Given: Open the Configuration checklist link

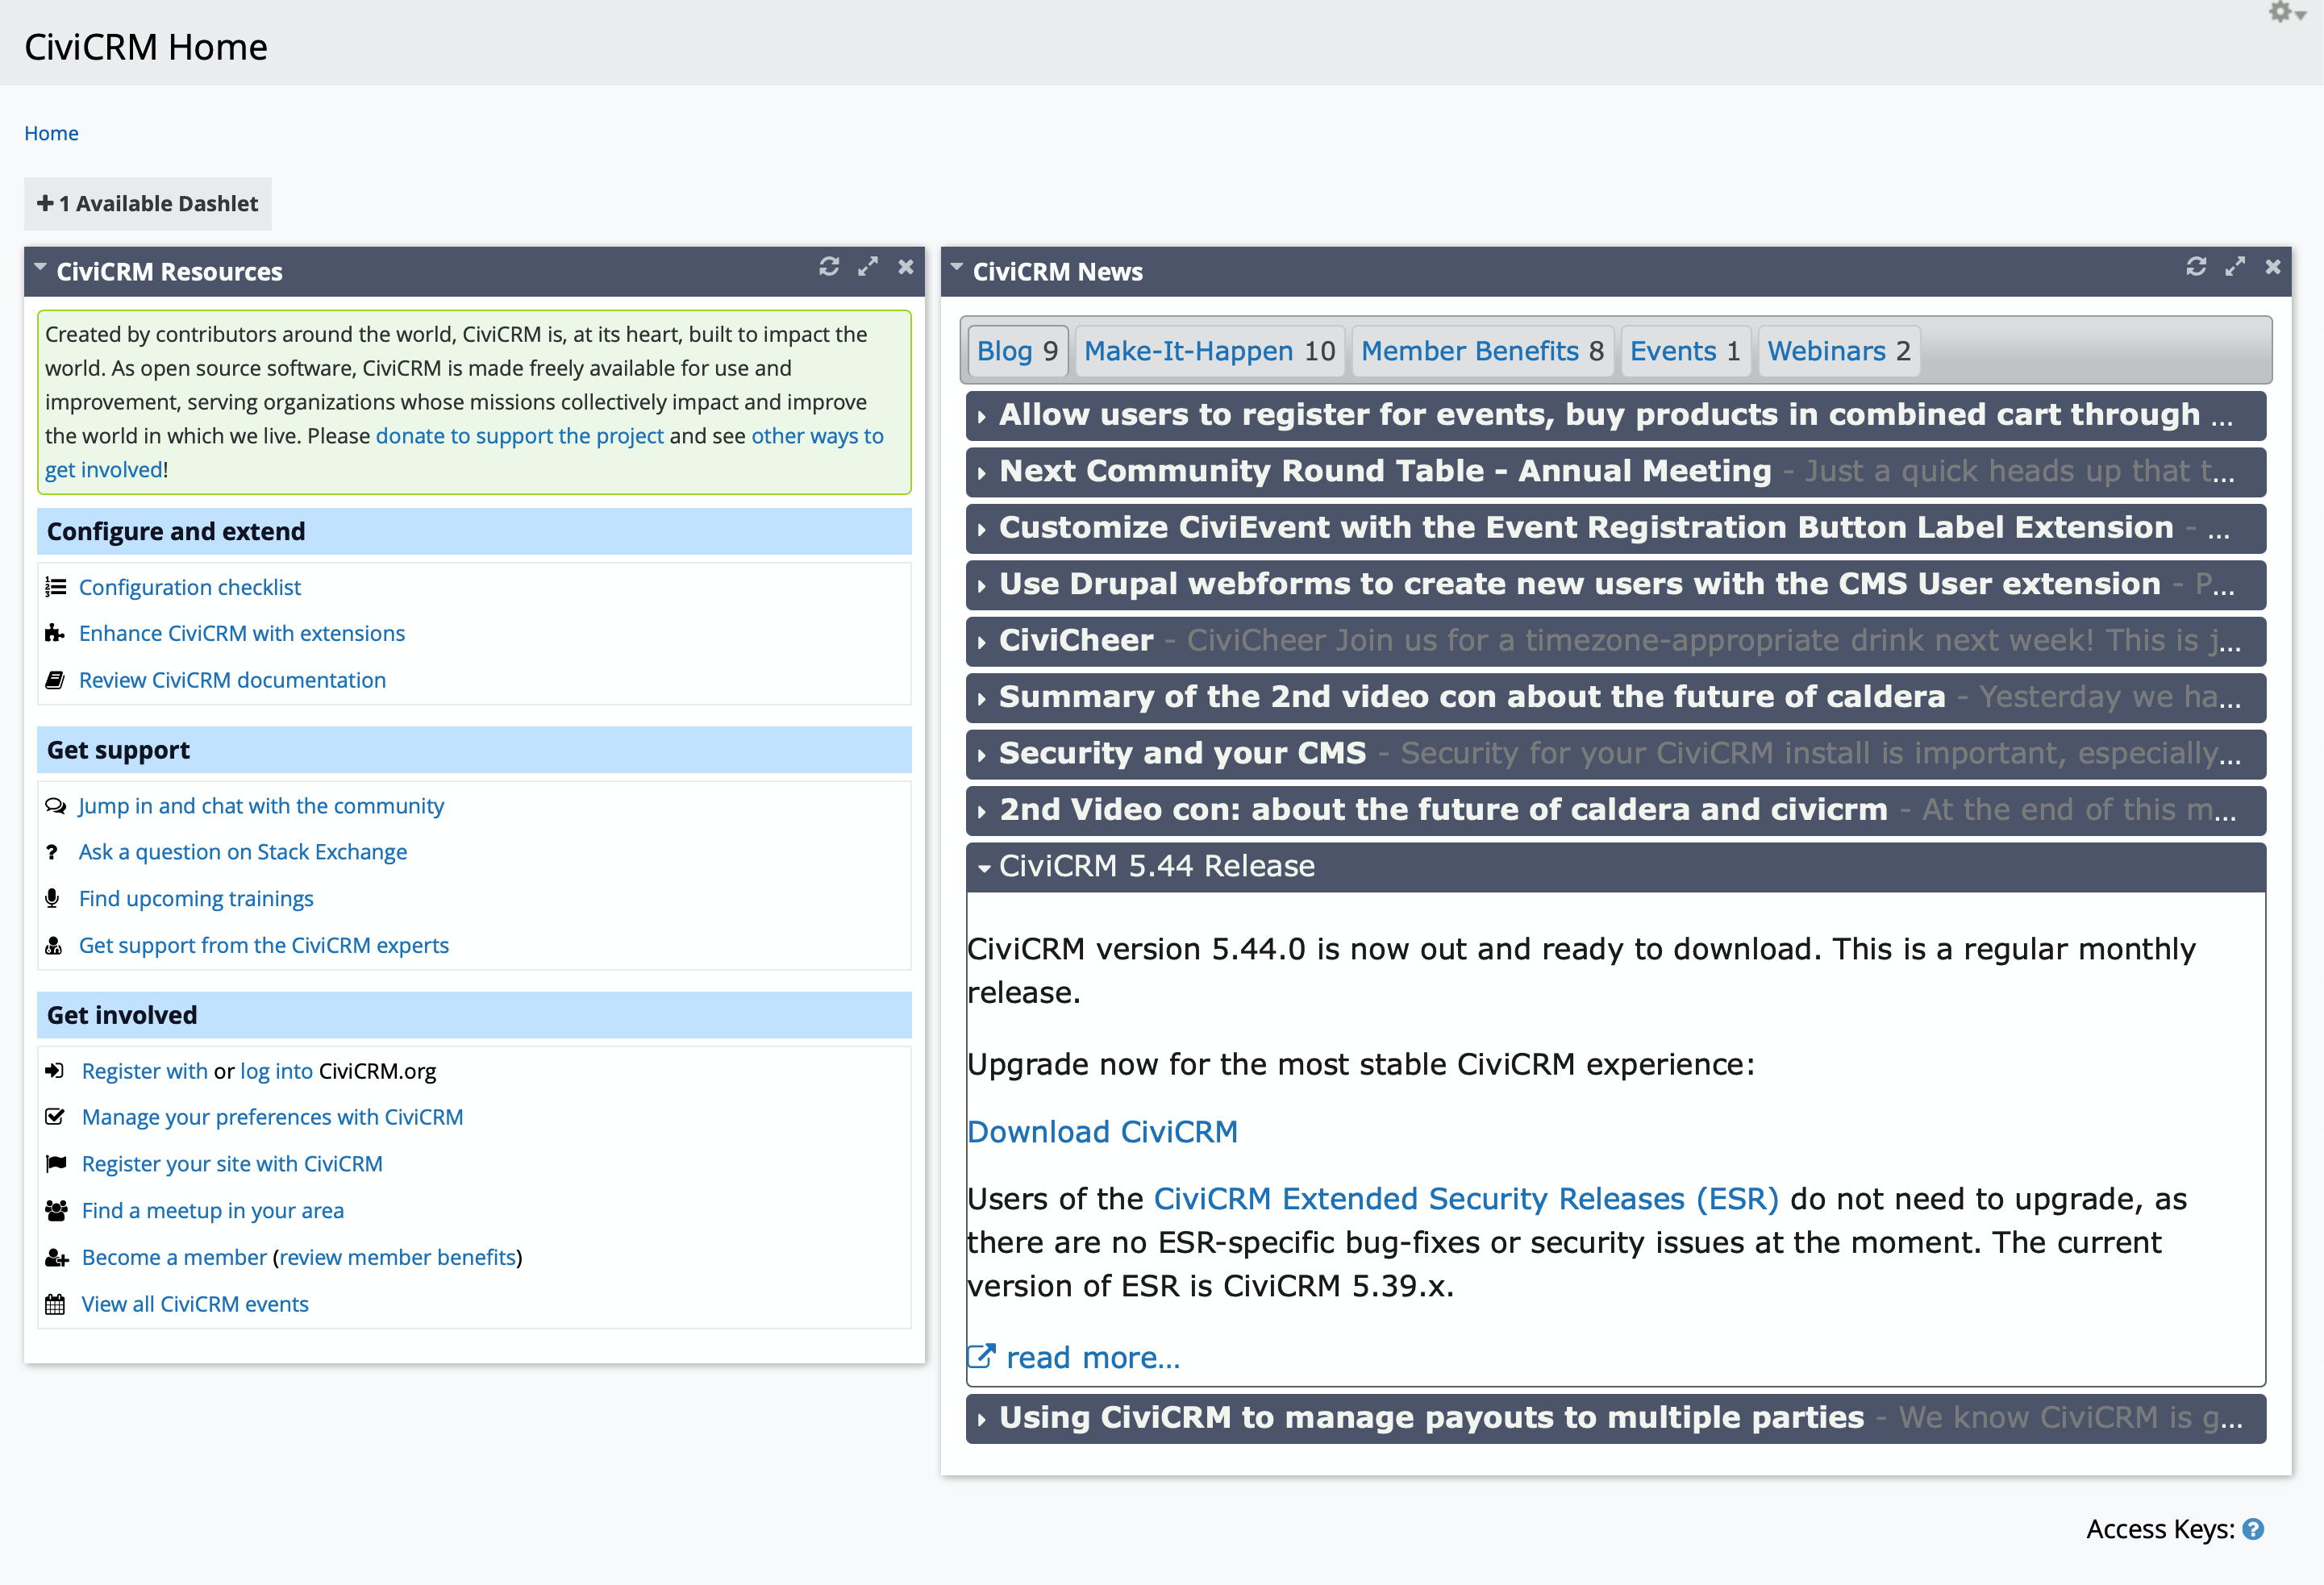Looking at the screenshot, I should [x=190, y=587].
